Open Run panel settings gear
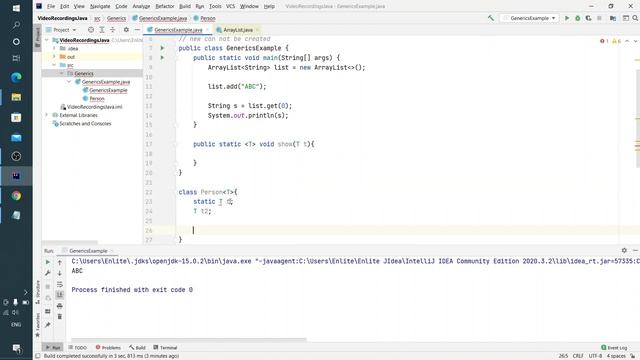The image size is (640, 360). pos(624,250)
